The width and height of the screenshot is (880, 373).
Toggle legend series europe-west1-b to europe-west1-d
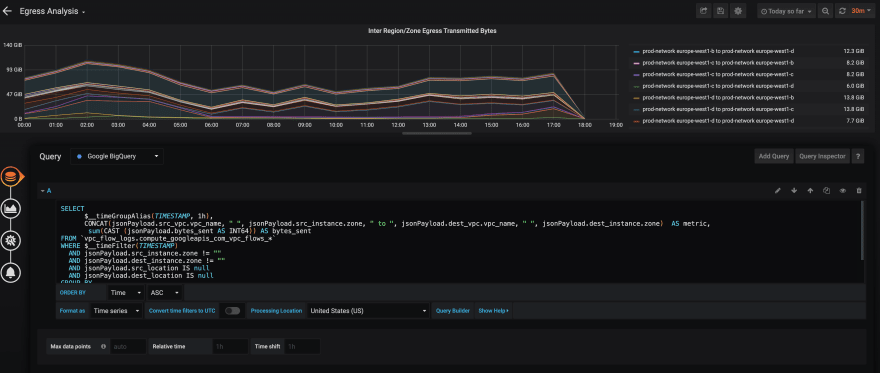718,51
